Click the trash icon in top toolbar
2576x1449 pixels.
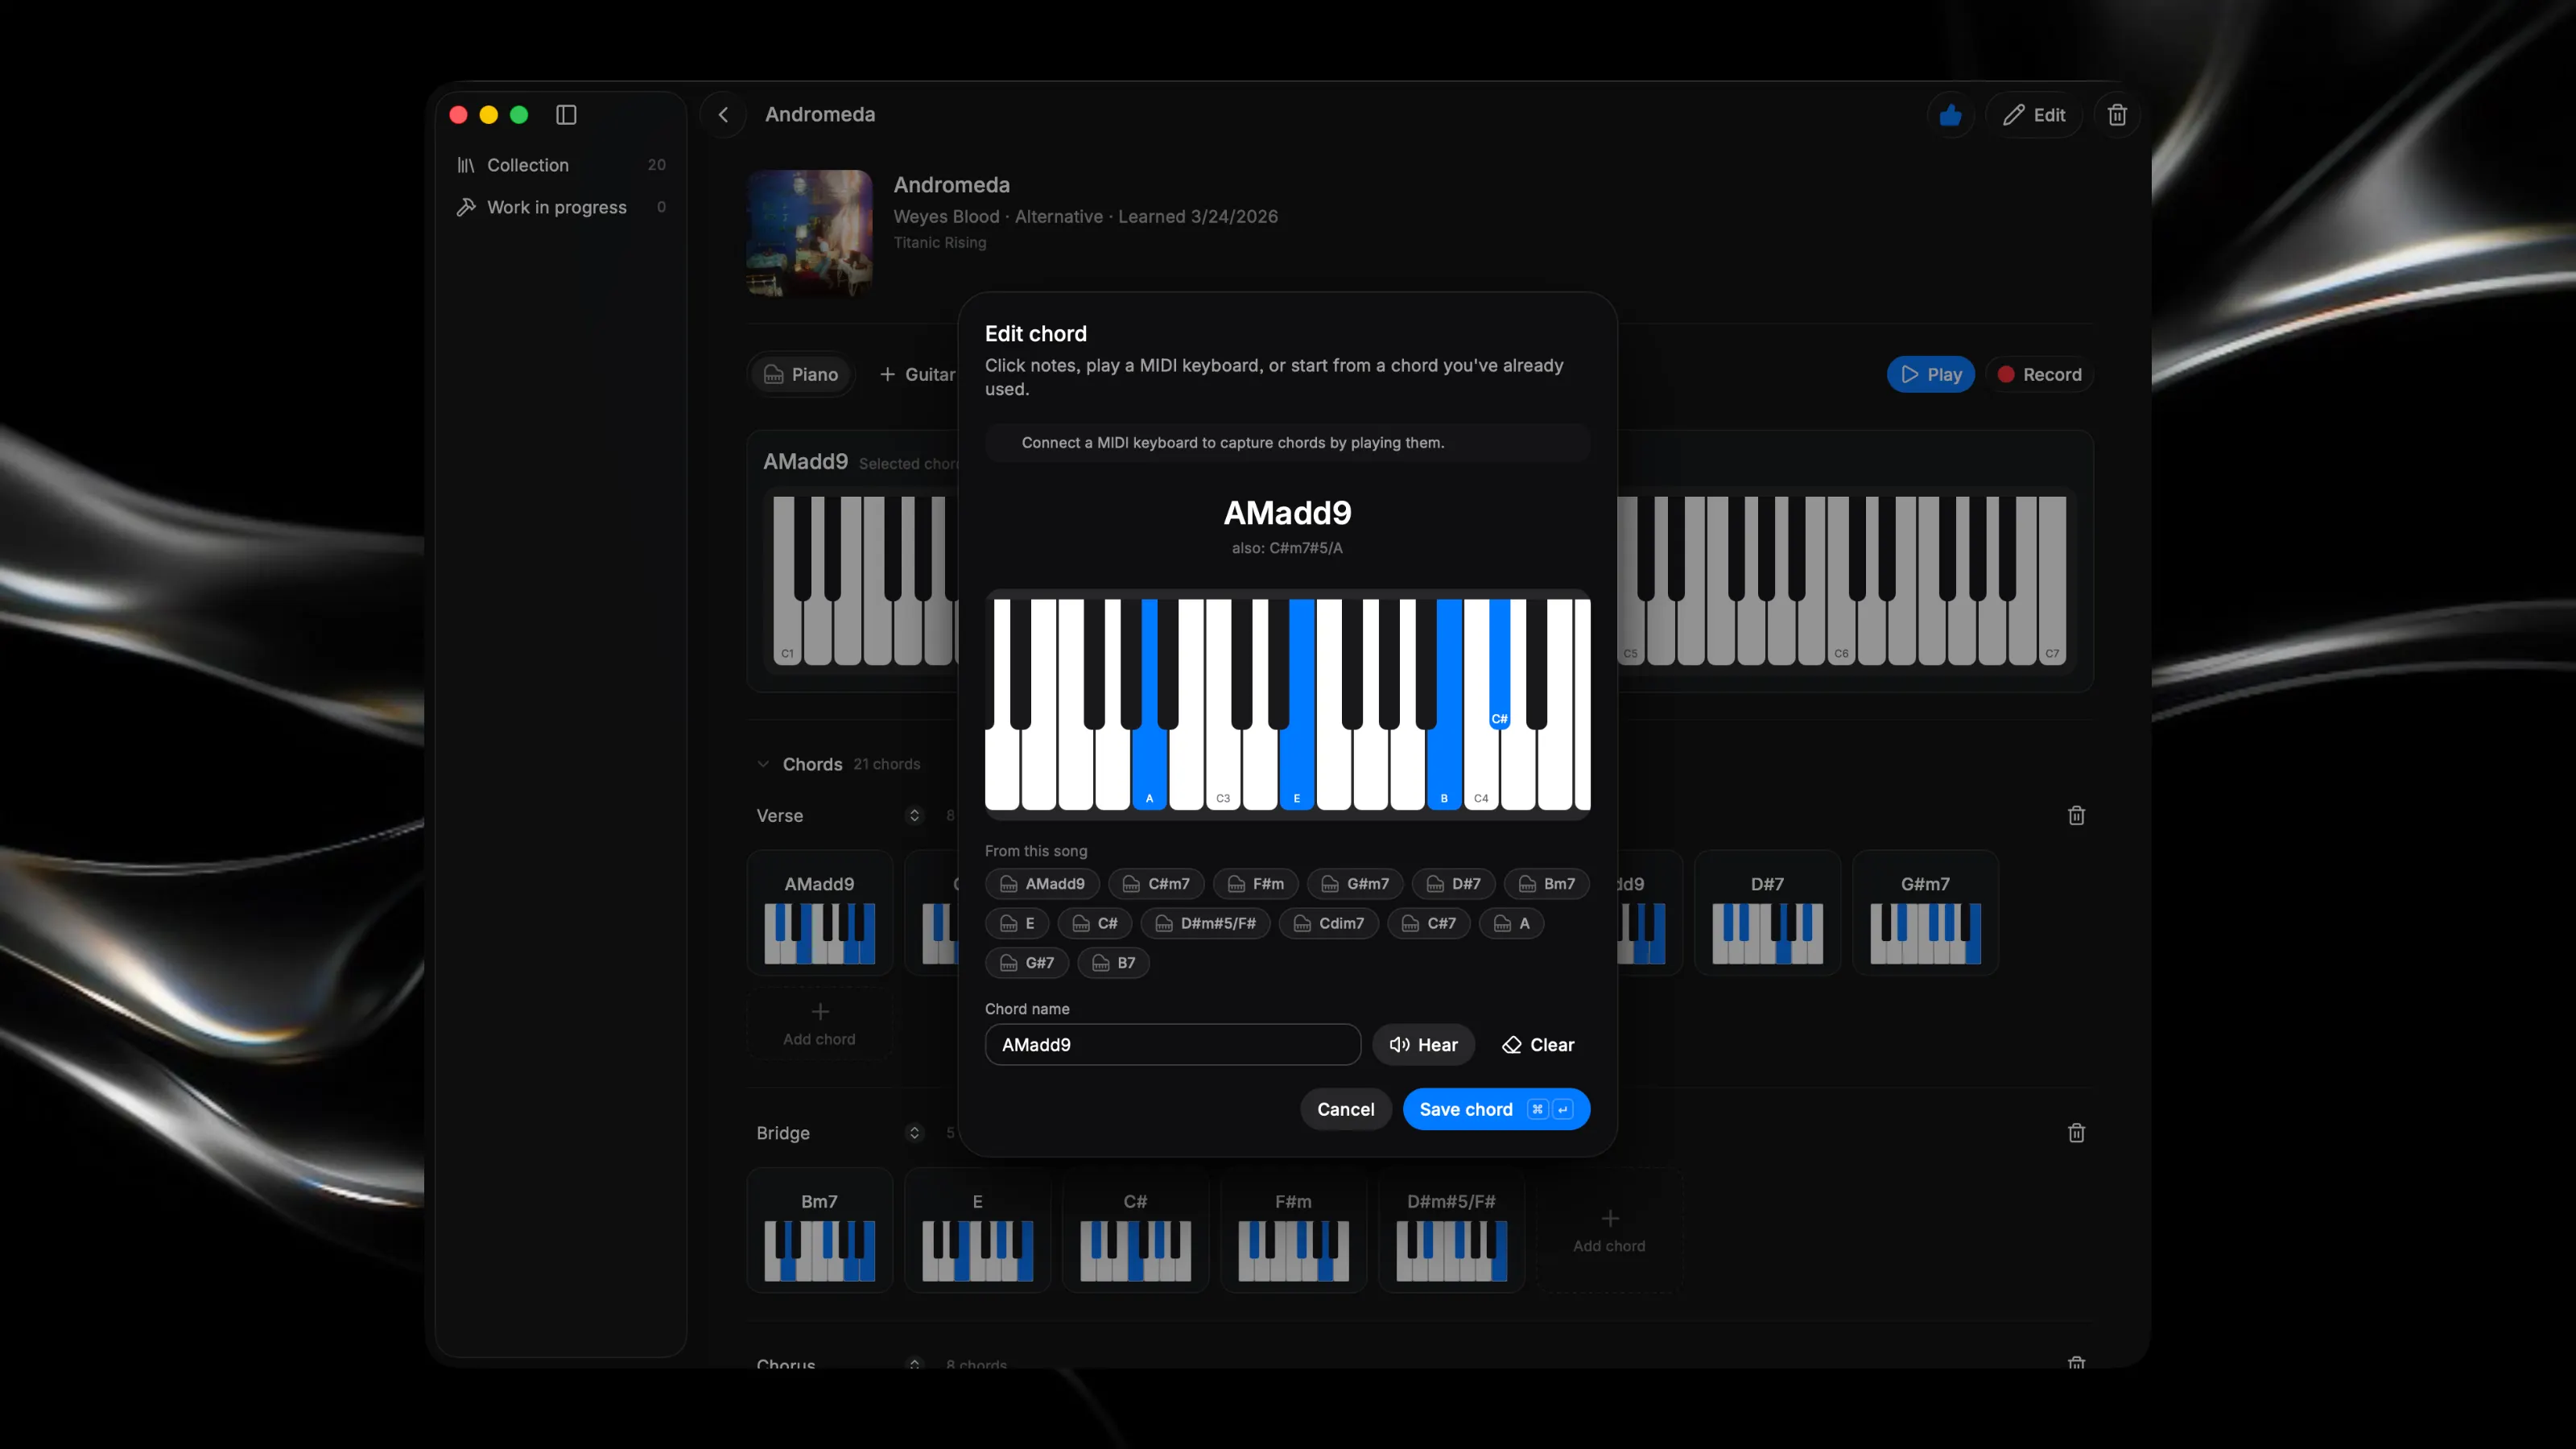[2117, 115]
